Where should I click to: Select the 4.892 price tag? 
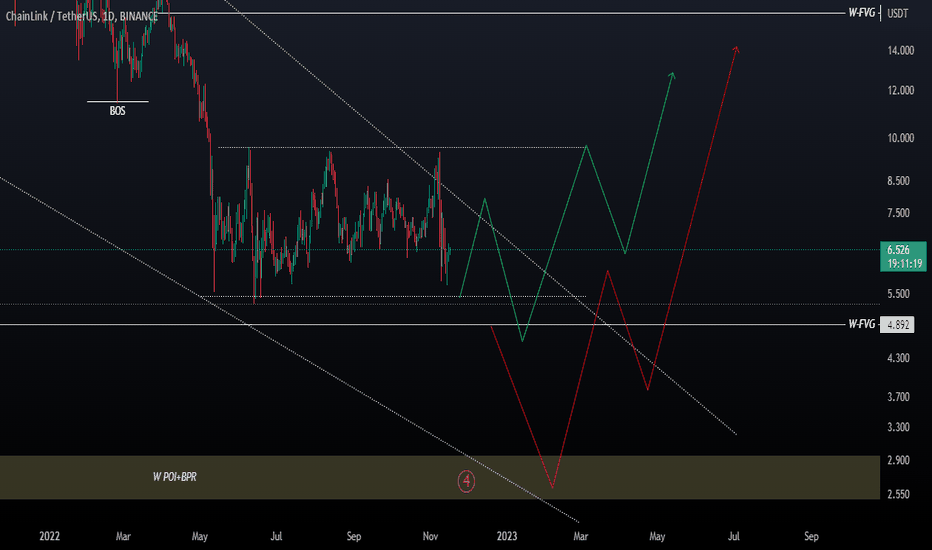[x=898, y=325]
